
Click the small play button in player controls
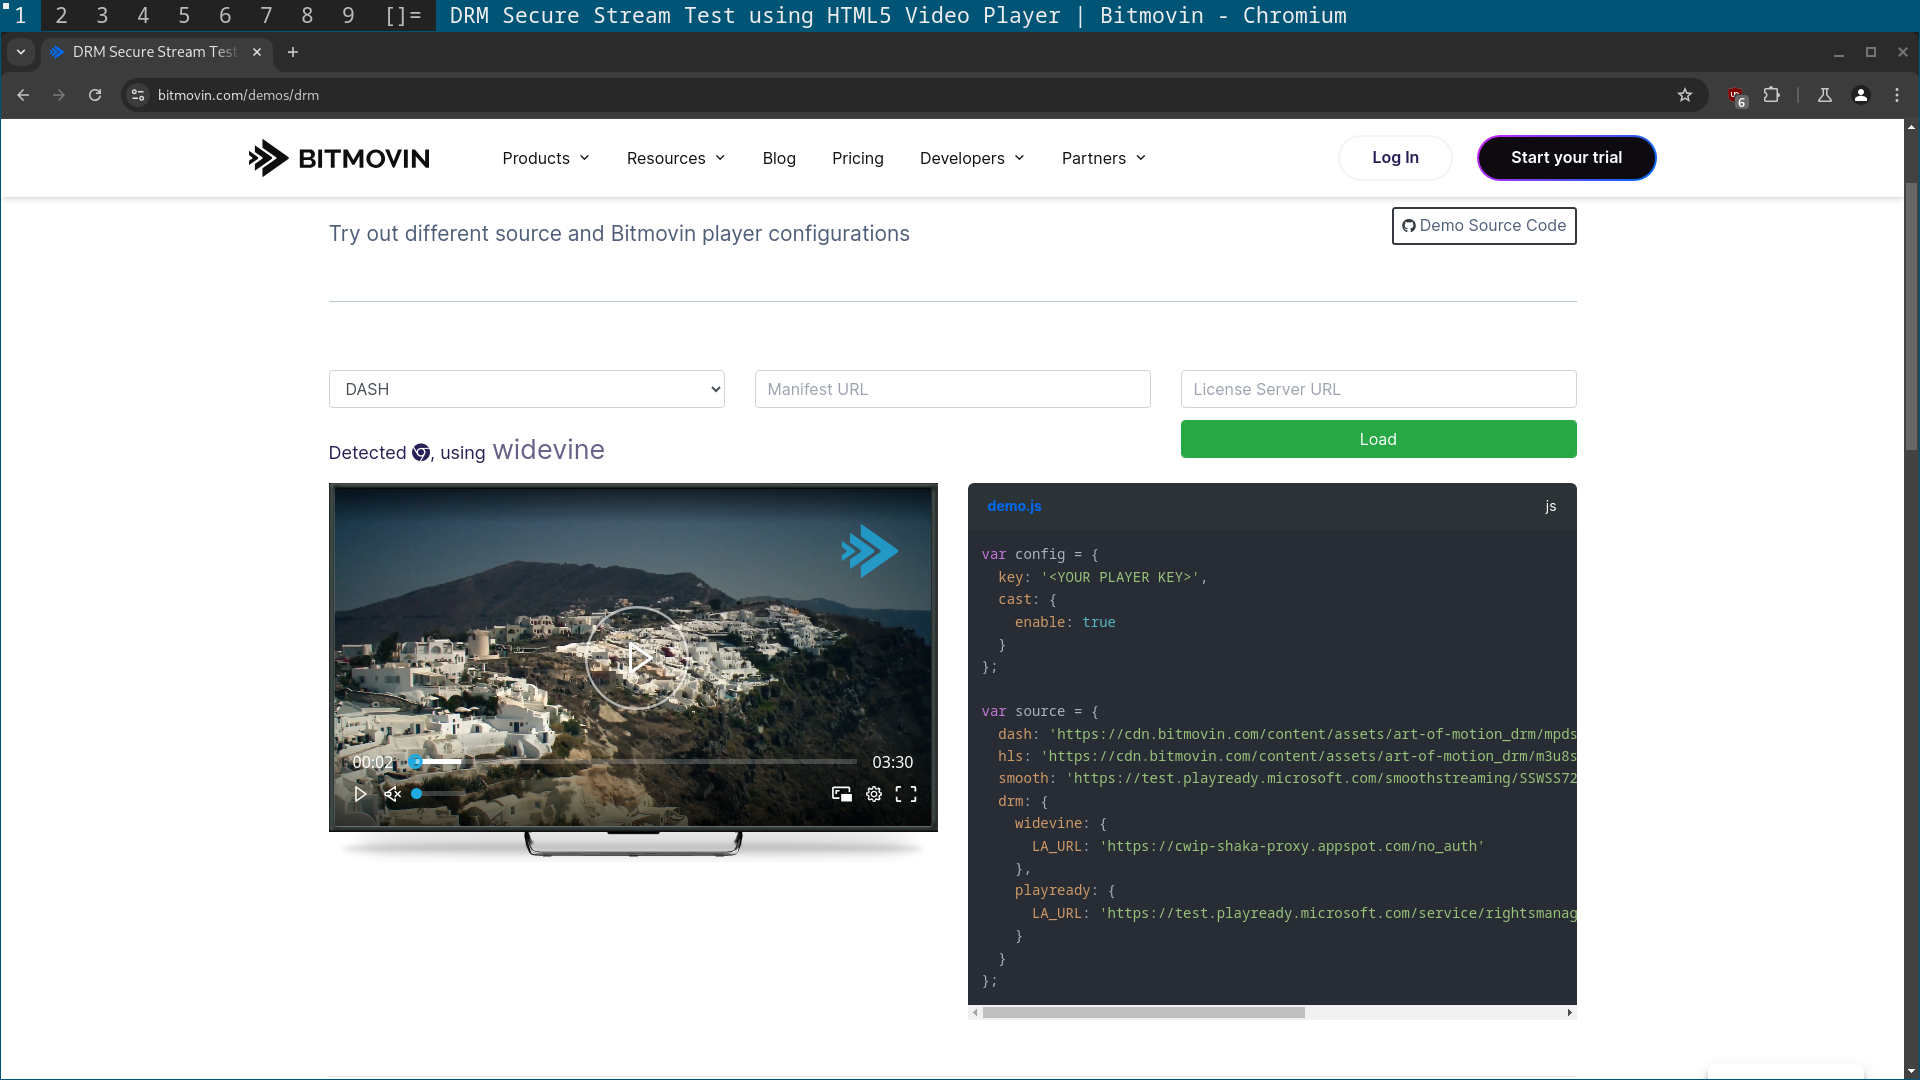tap(360, 794)
